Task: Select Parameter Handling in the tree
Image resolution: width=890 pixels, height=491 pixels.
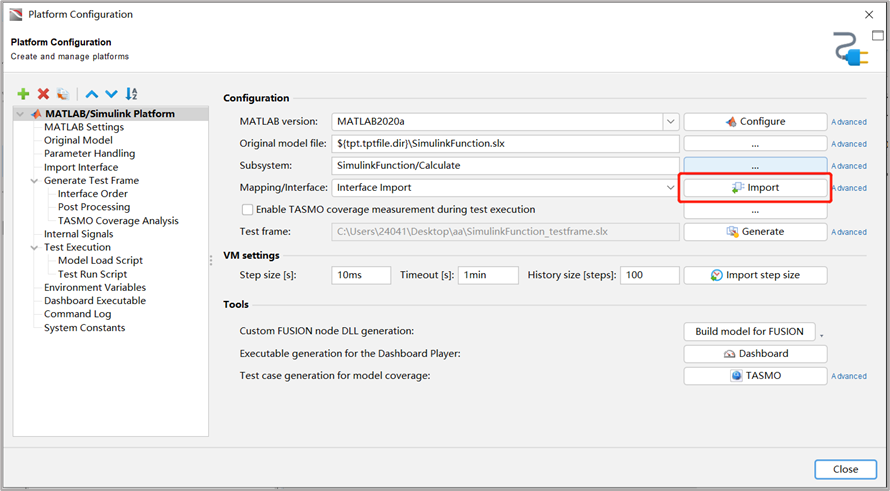Action: pos(90,154)
